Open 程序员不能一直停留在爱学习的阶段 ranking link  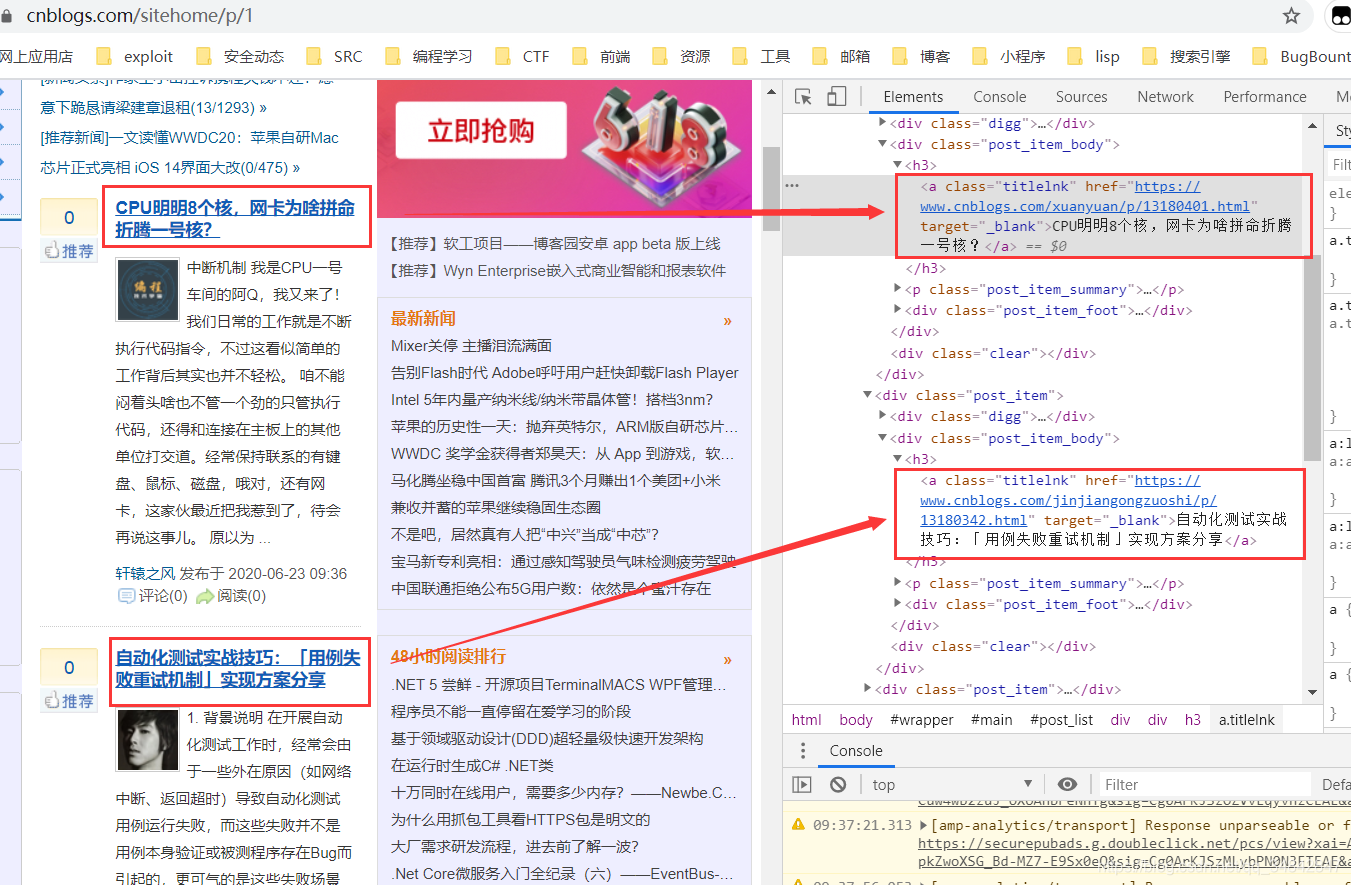[x=511, y=711]
